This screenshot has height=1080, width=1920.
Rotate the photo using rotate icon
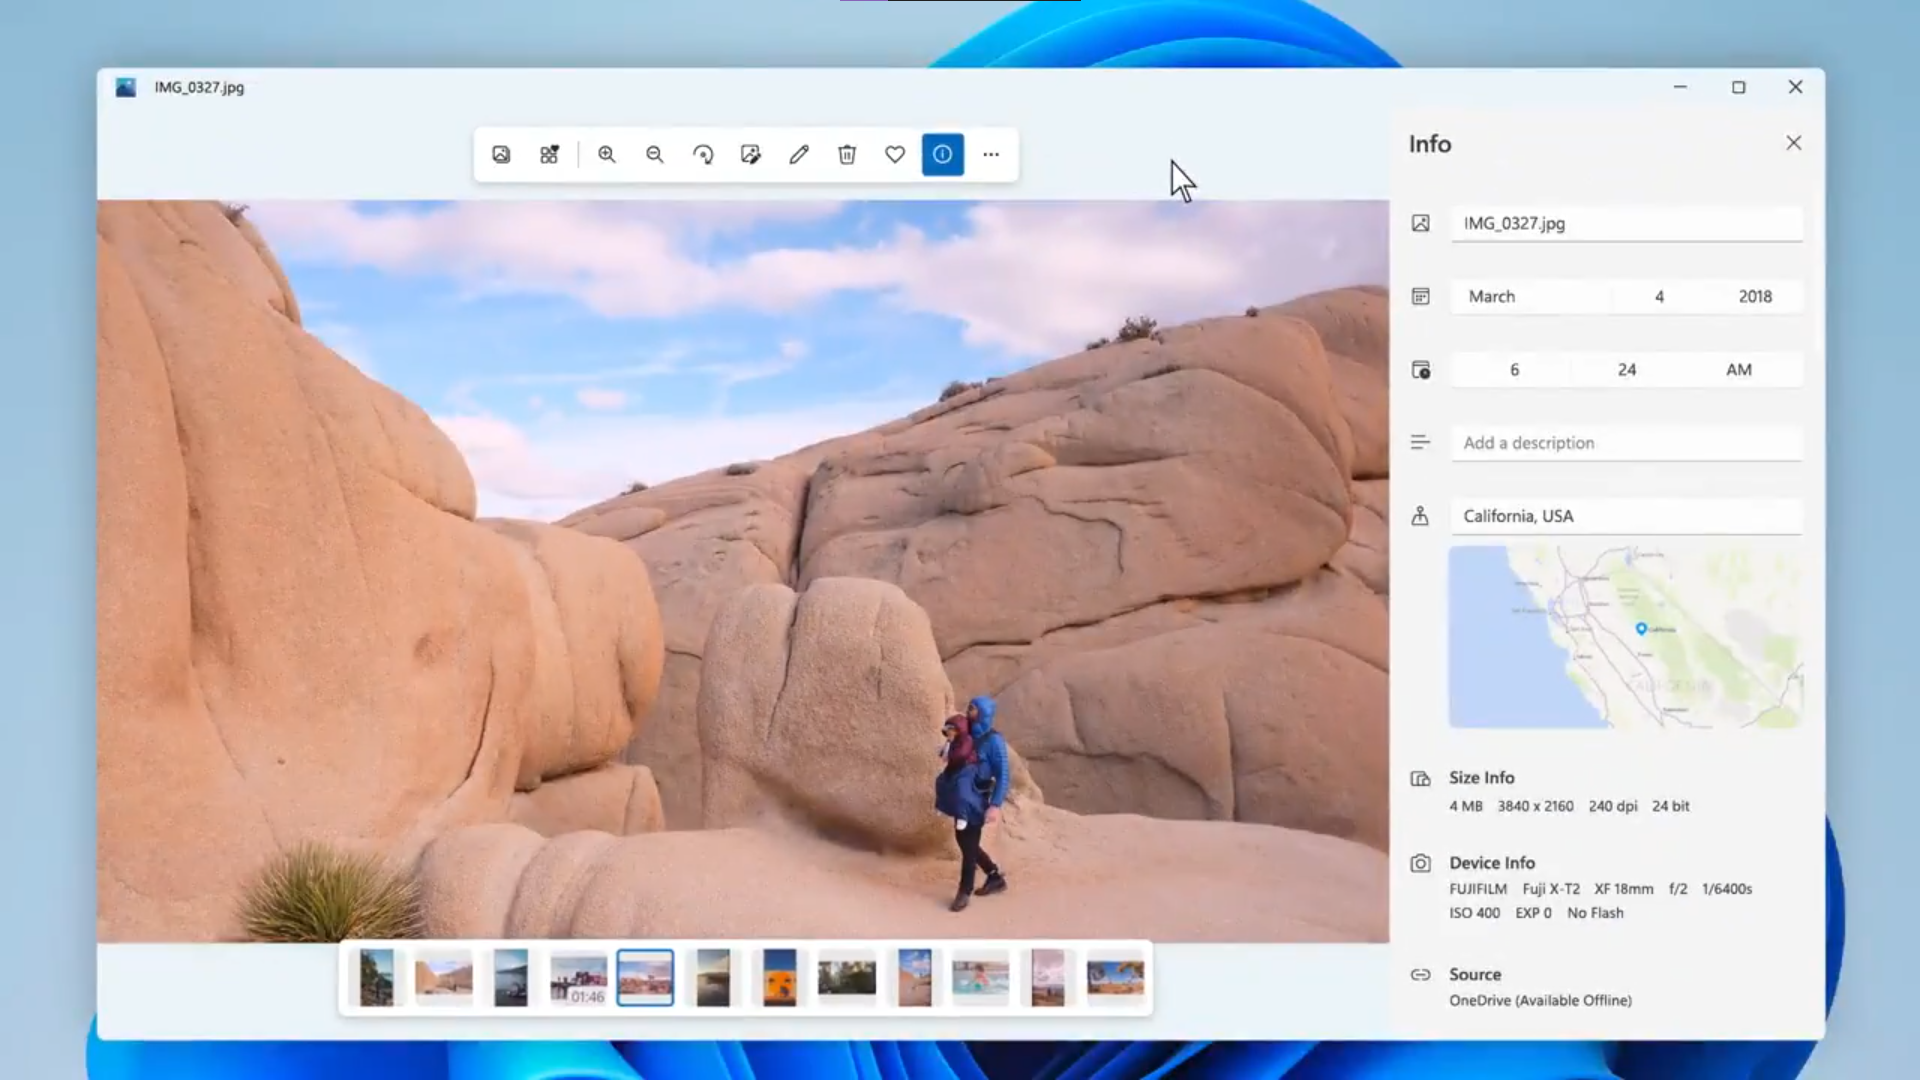pos(703,155)
